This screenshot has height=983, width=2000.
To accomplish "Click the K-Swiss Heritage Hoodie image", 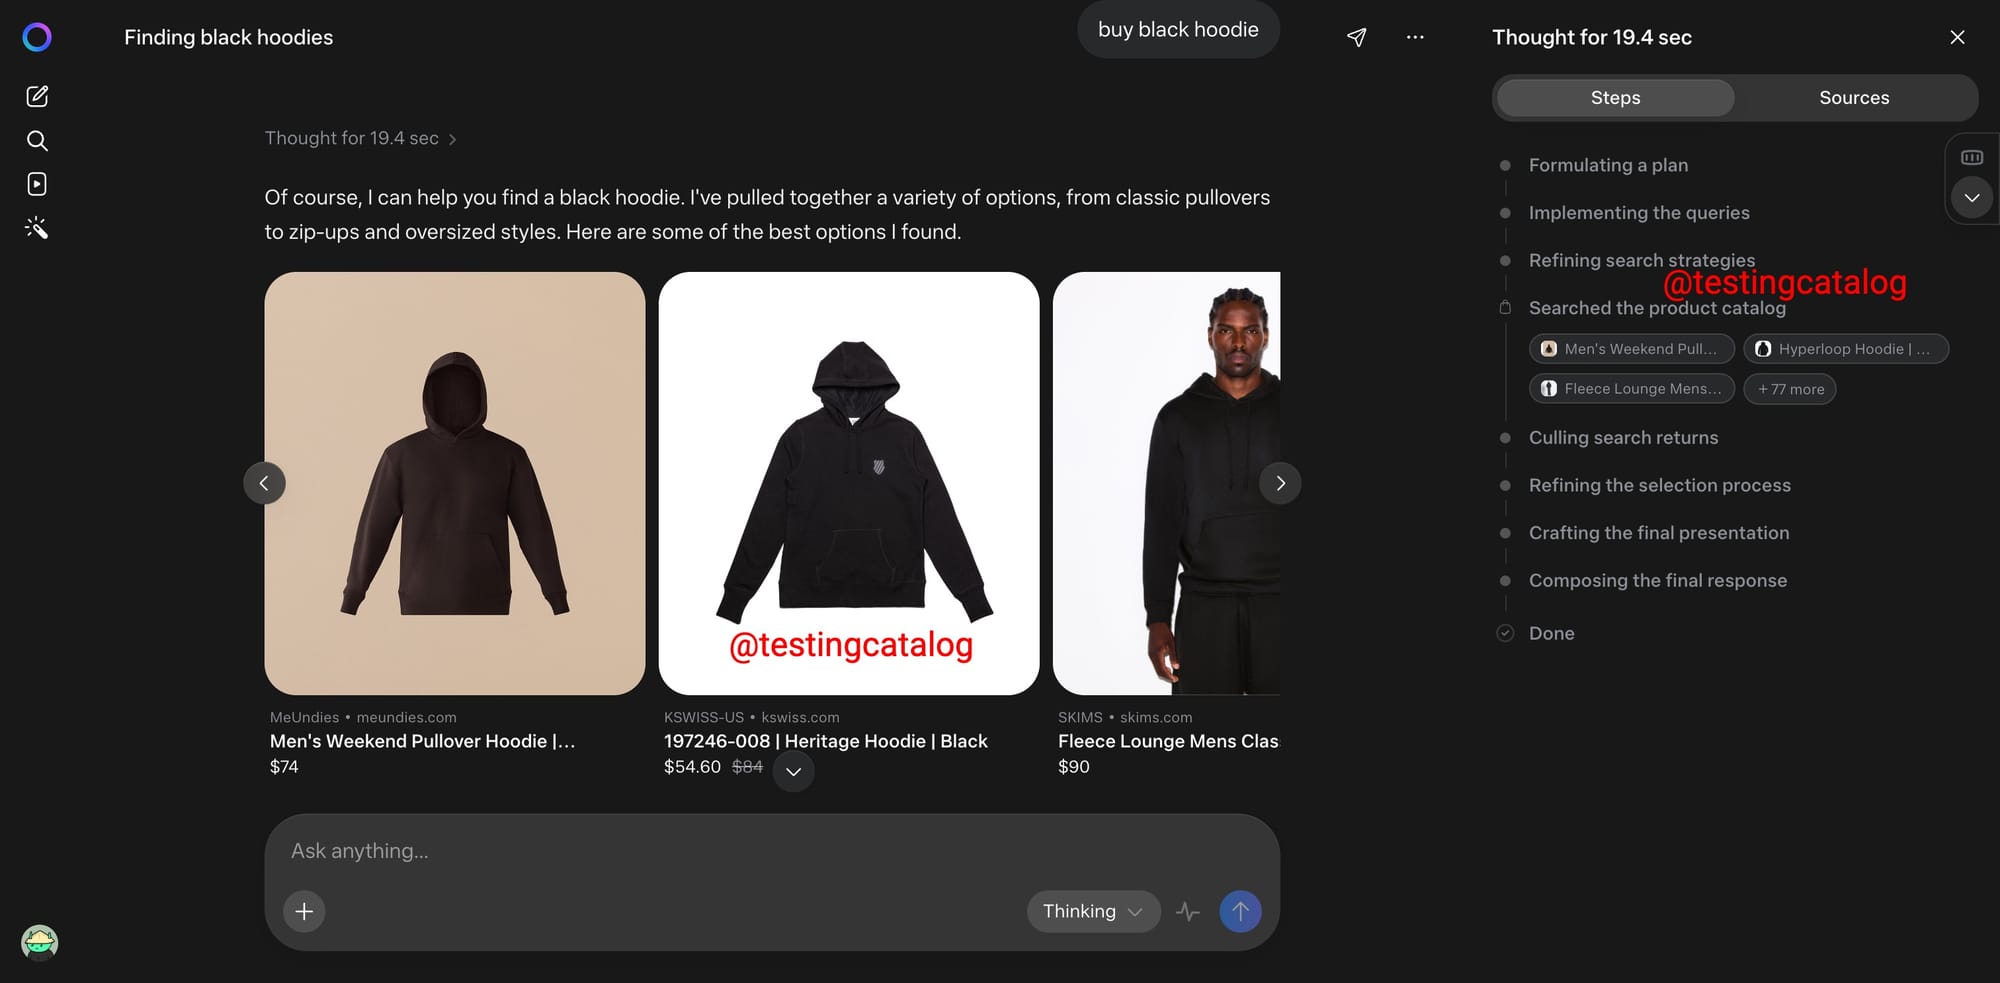I will tap(848, 483).
